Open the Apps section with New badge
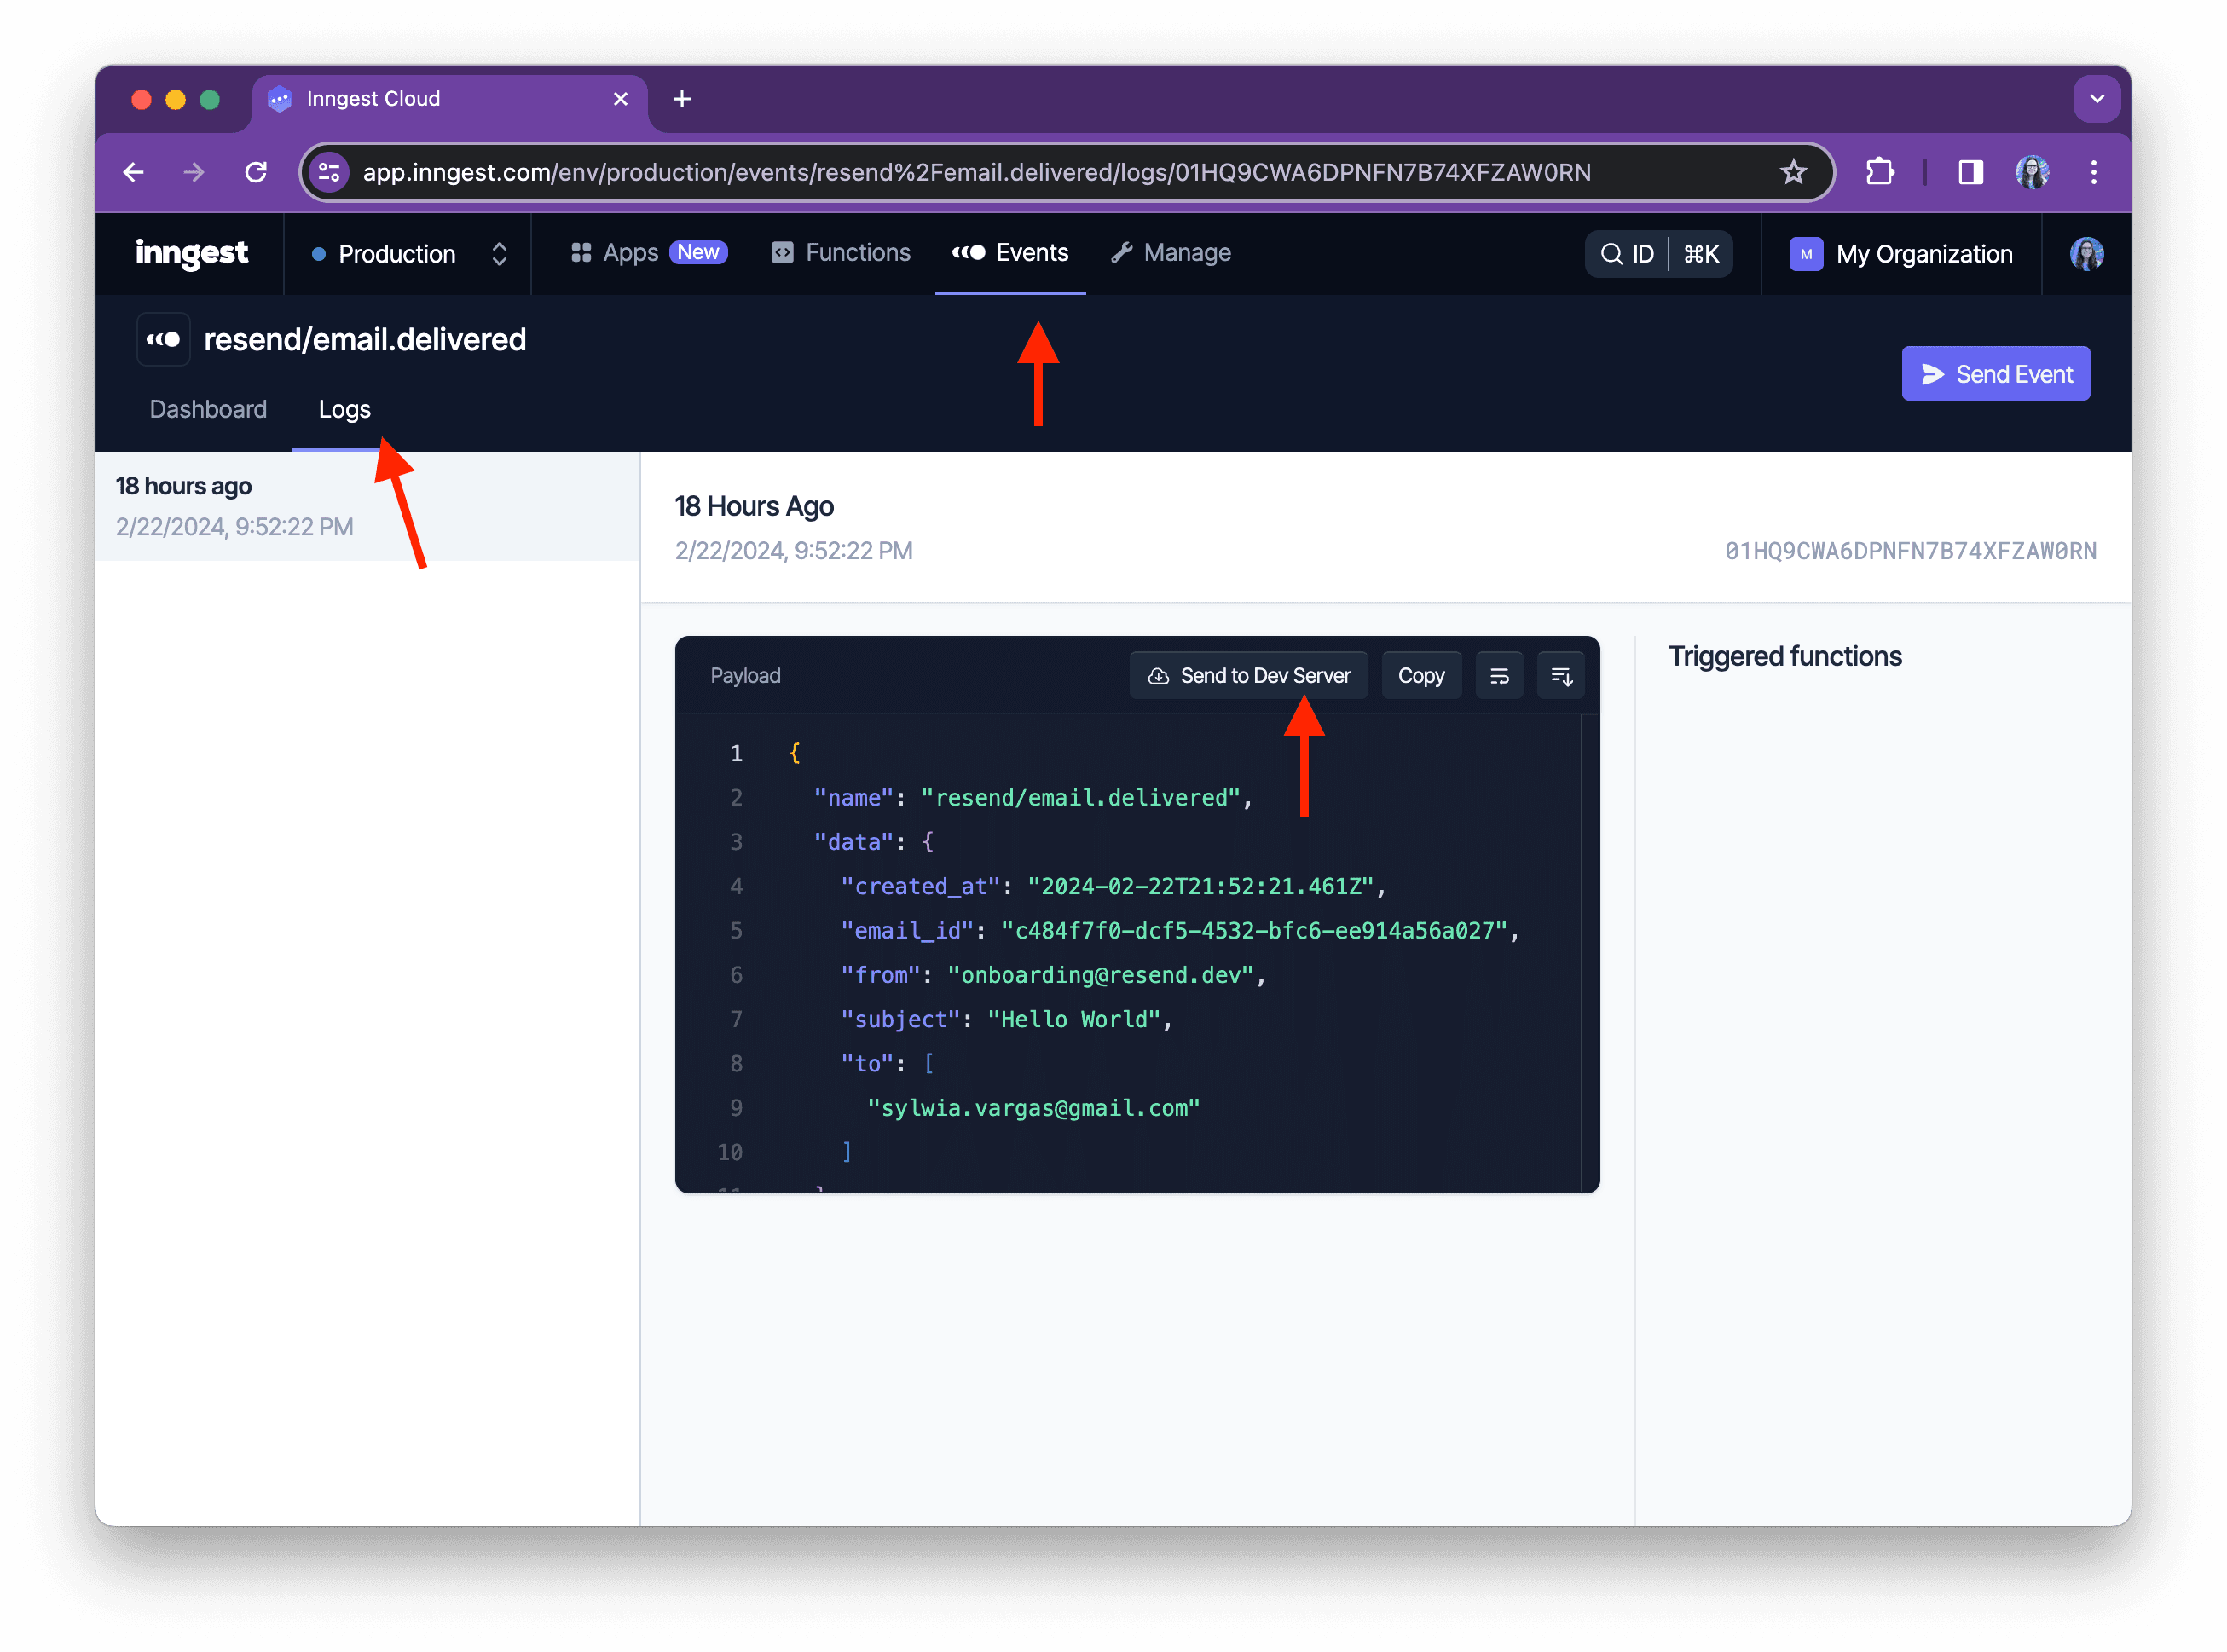The height and width of the screenshot is (1652, 2227). (645, 253)
